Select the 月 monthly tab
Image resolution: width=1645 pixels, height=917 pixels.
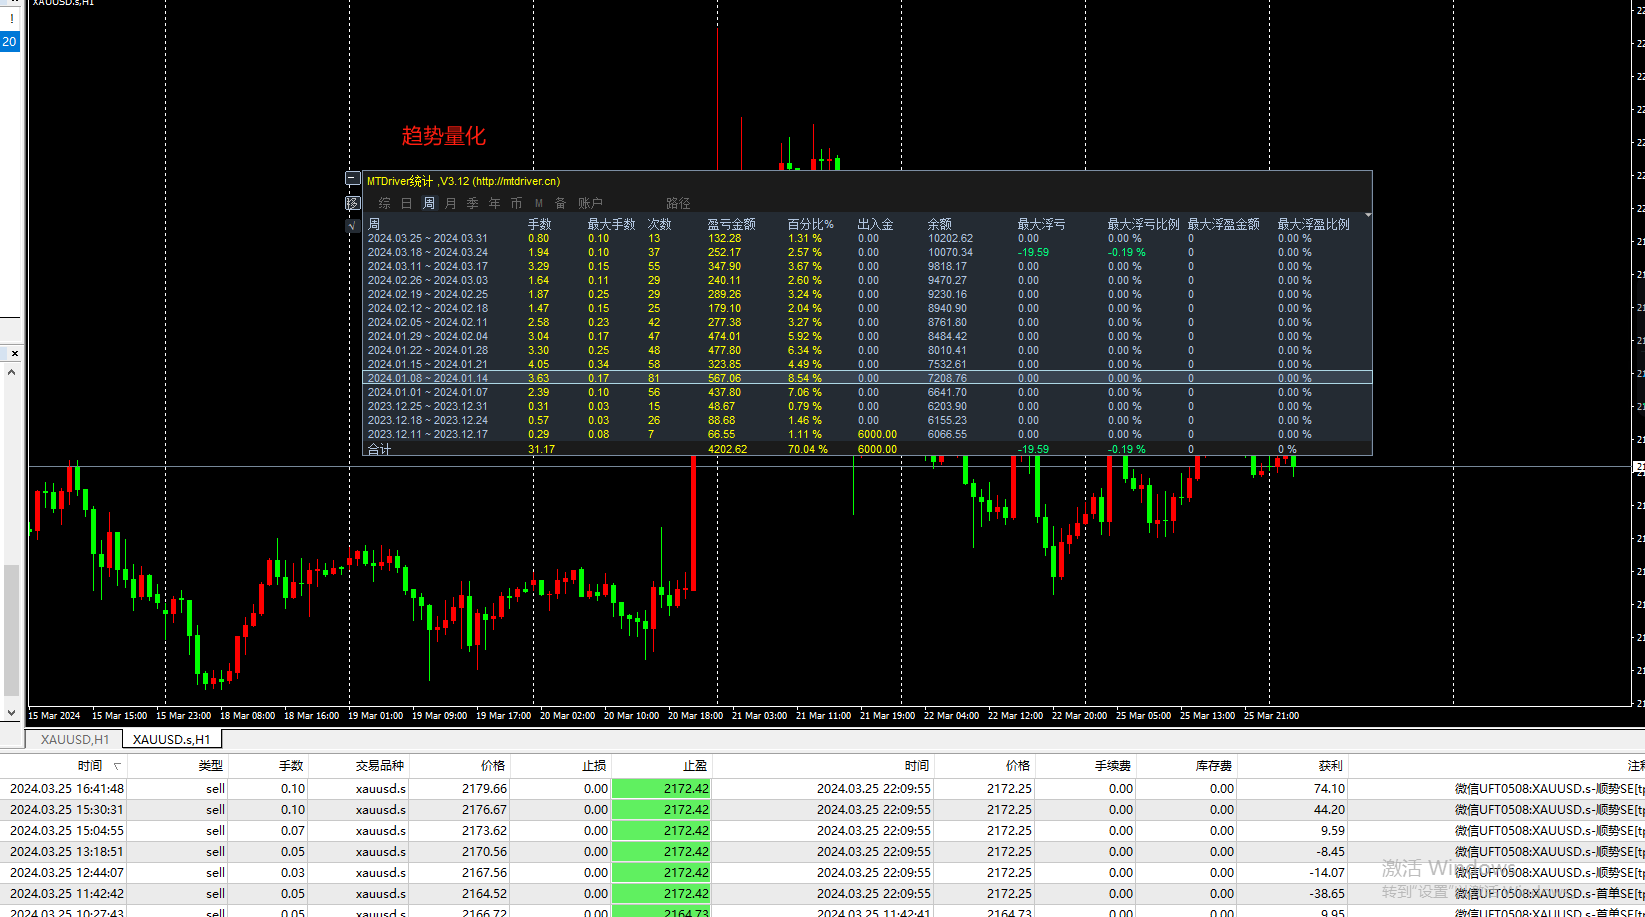[x=451, y=203]
